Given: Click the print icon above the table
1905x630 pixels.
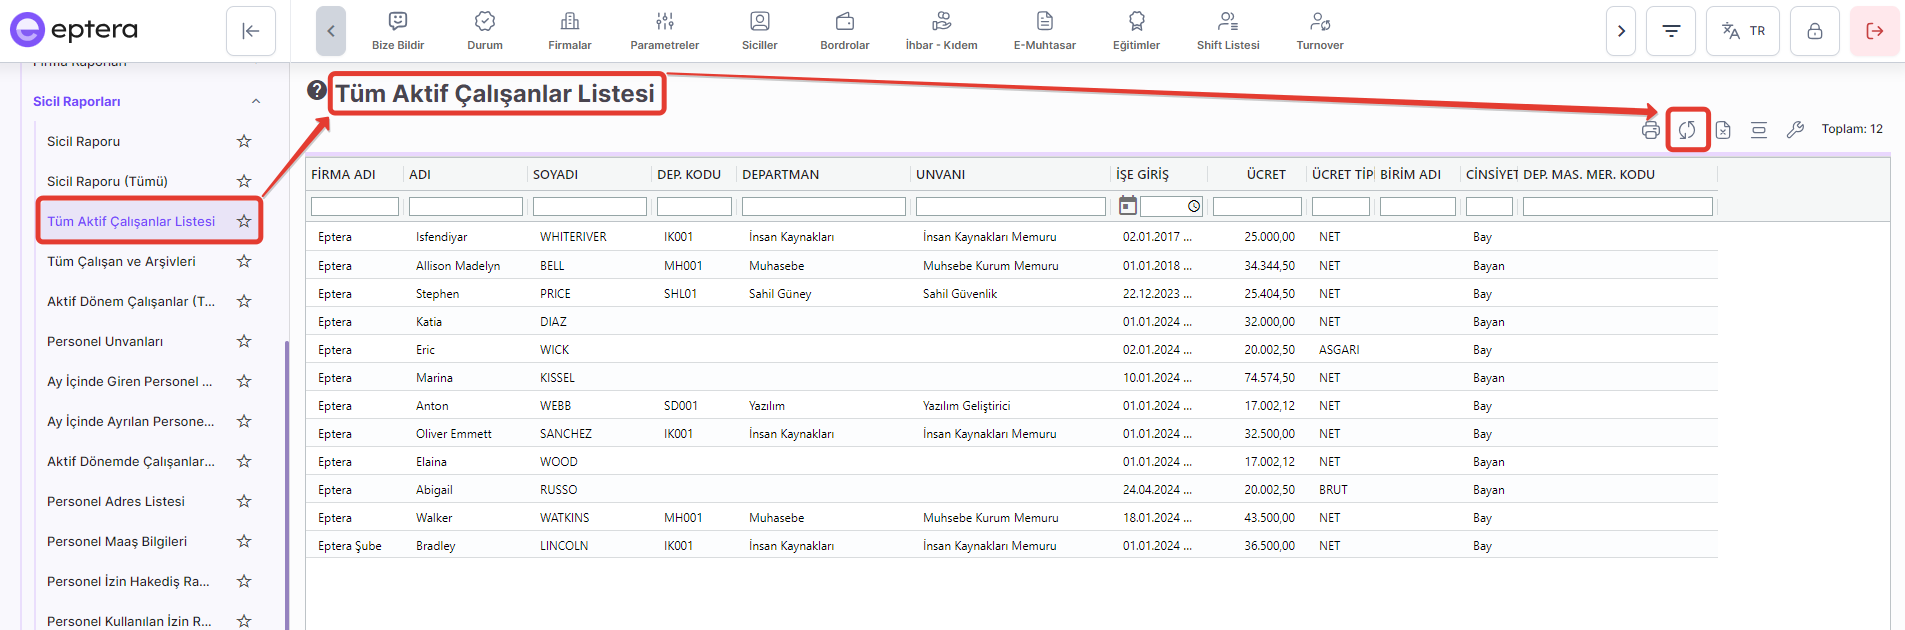Looking at the screenshot, I should (x=1650, y=130).
